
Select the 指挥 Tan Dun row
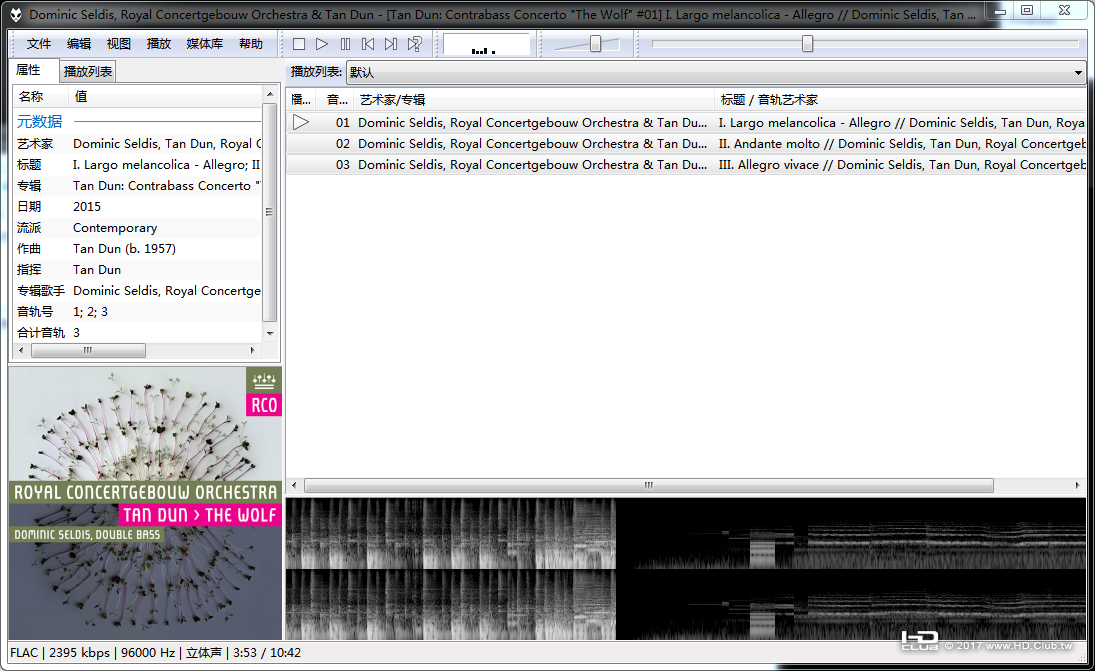pos(138,270)
